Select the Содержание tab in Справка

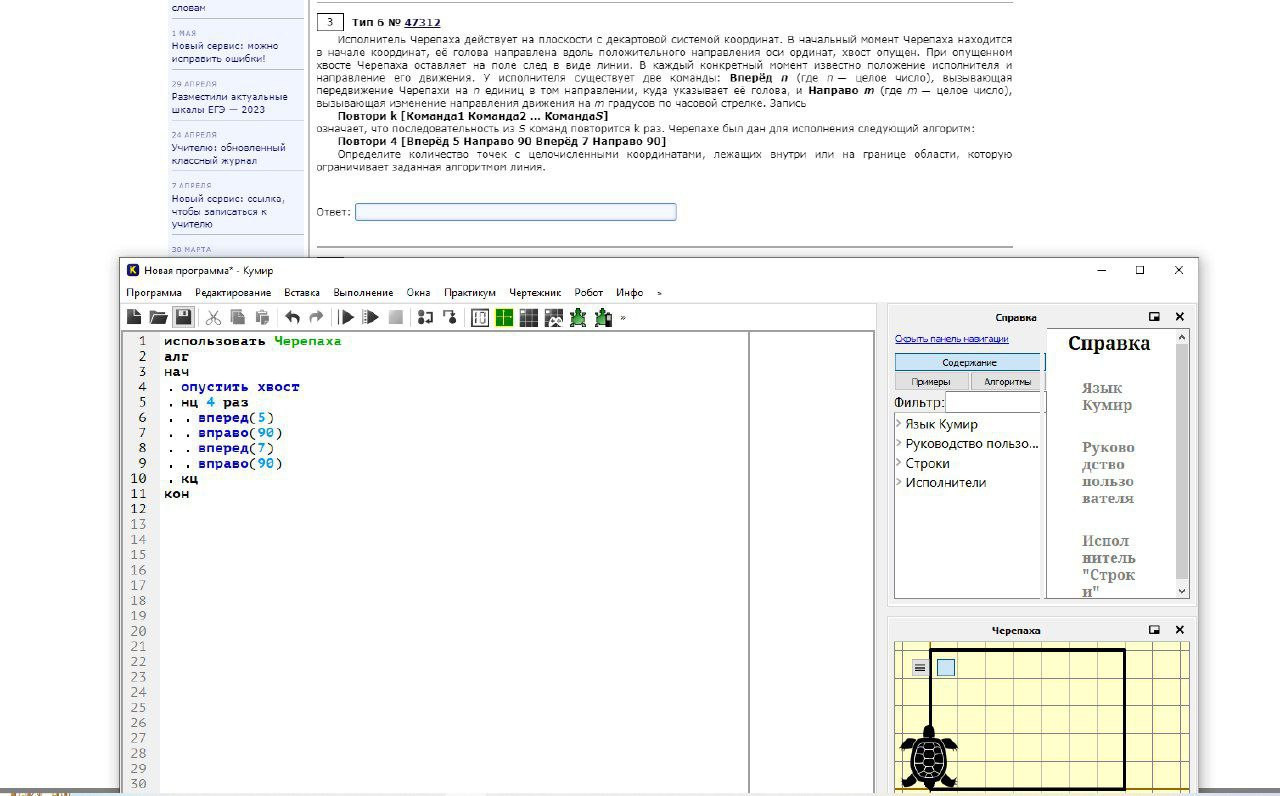(969, 362)
